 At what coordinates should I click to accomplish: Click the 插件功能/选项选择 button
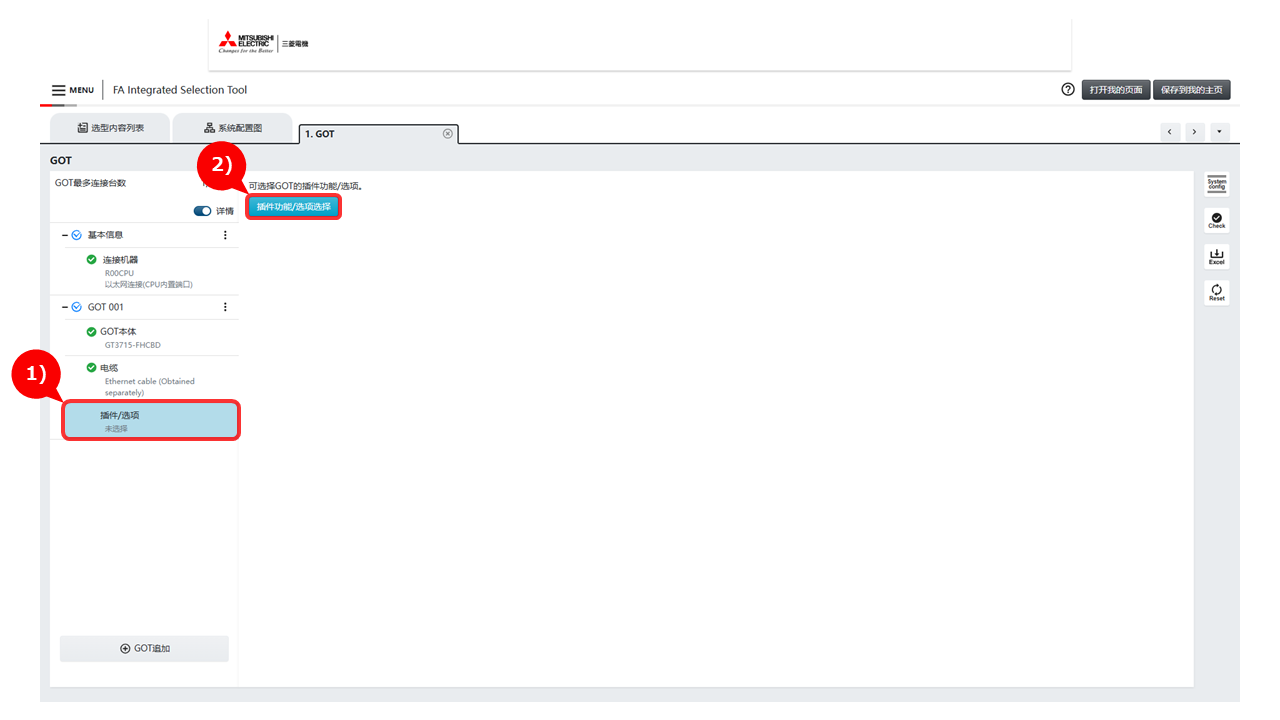tap(293, 207)
